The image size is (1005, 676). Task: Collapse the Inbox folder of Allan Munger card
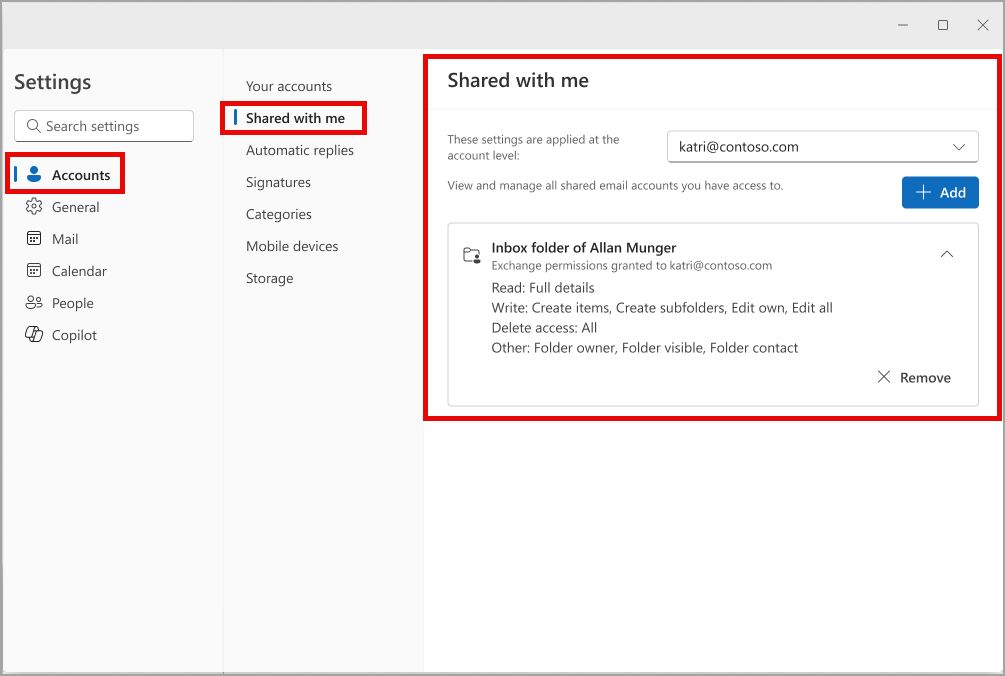point(947,254)
